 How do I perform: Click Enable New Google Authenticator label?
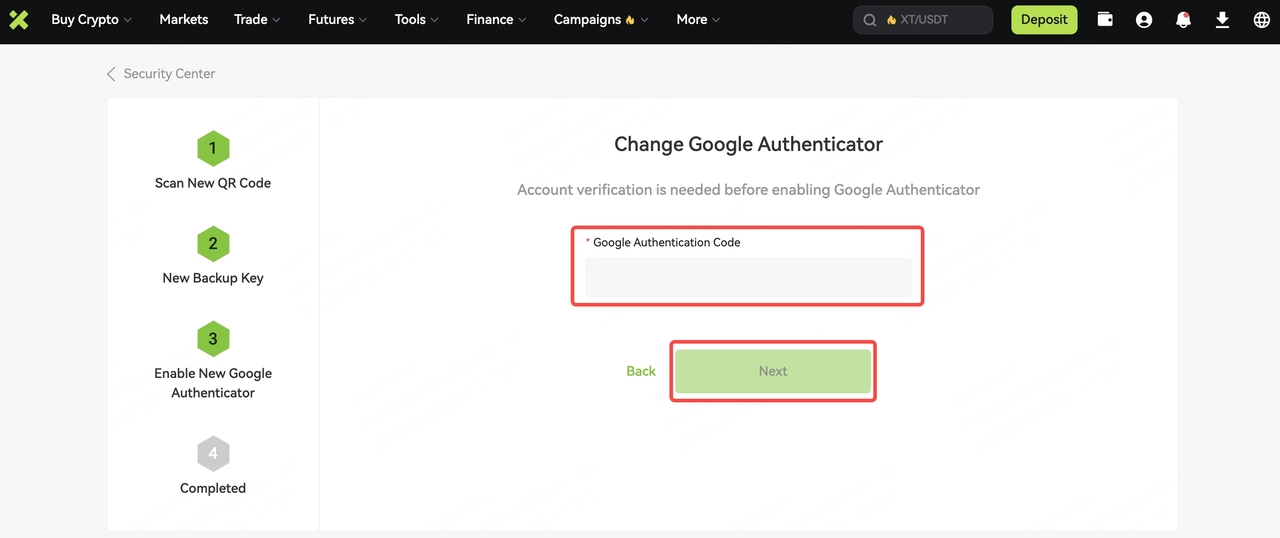click(213, 383)
